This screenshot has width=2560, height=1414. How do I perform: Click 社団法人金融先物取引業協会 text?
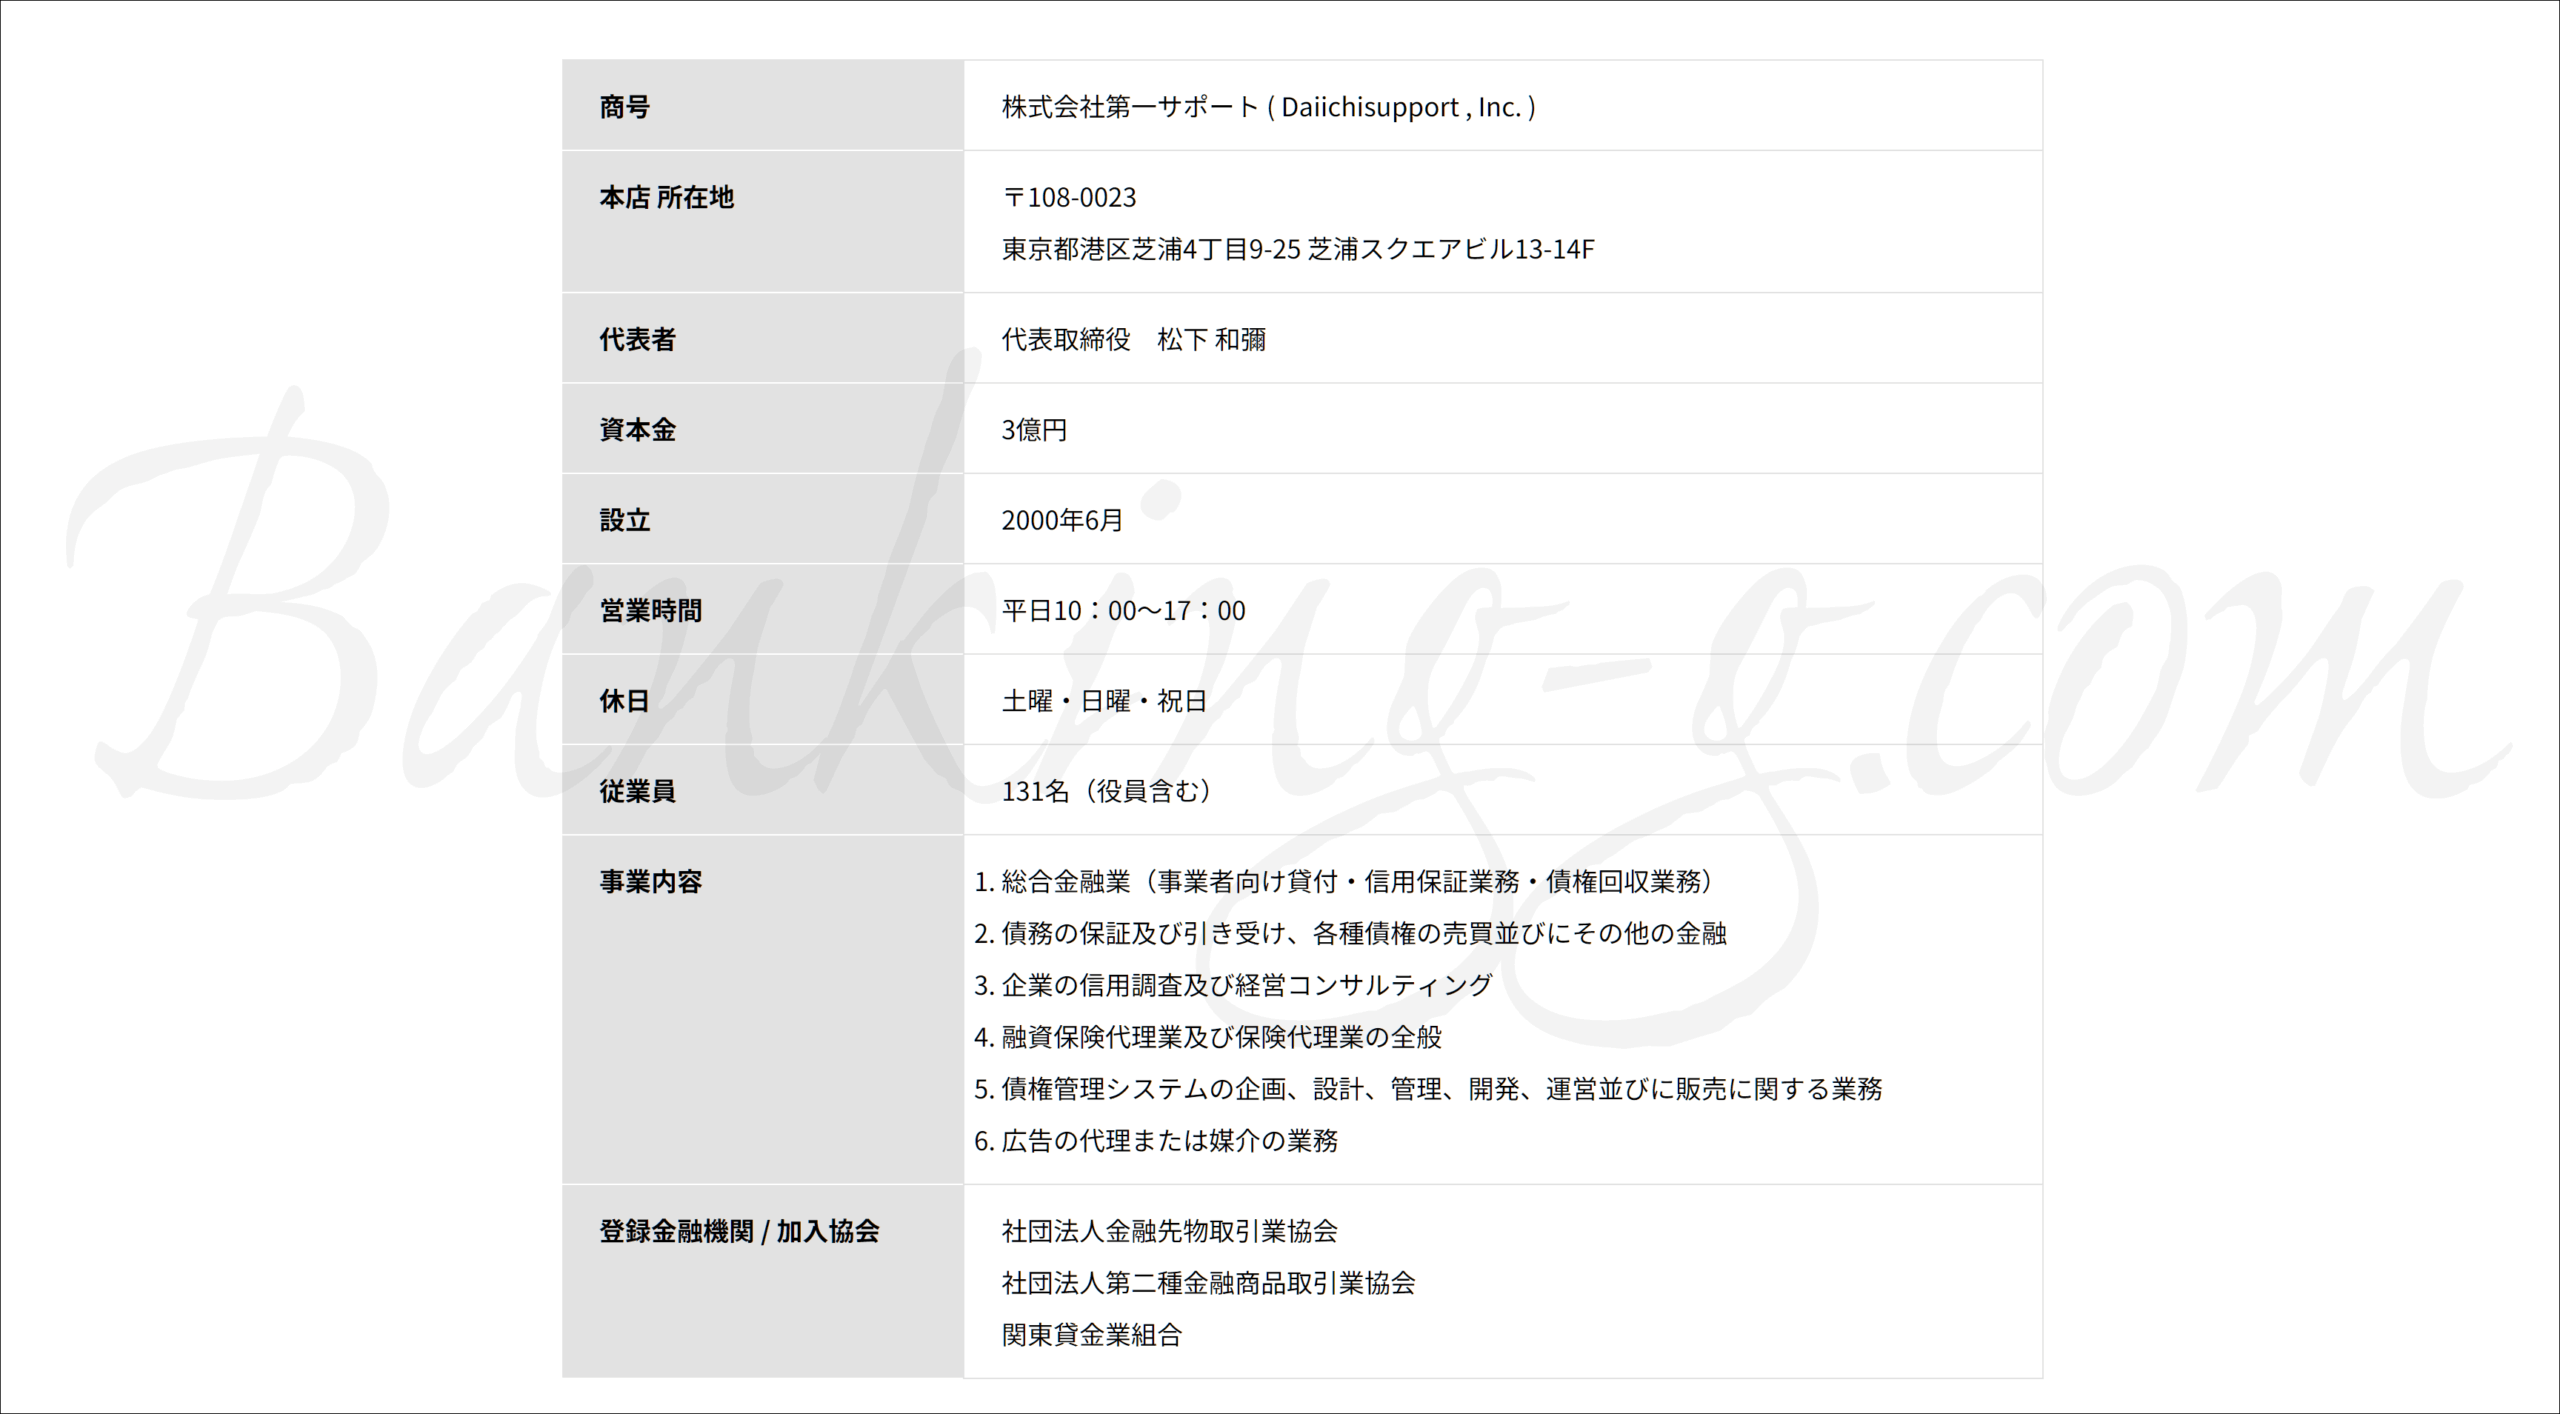[x=1169, y=1231]
